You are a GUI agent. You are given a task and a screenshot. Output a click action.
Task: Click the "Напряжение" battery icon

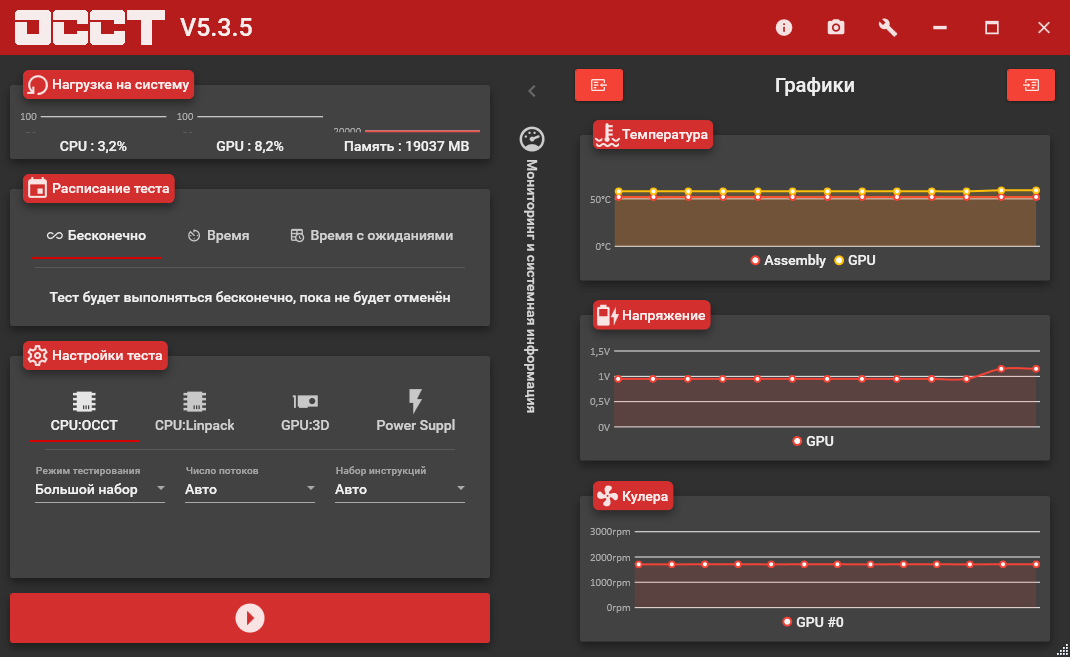[x=607, y=315]
